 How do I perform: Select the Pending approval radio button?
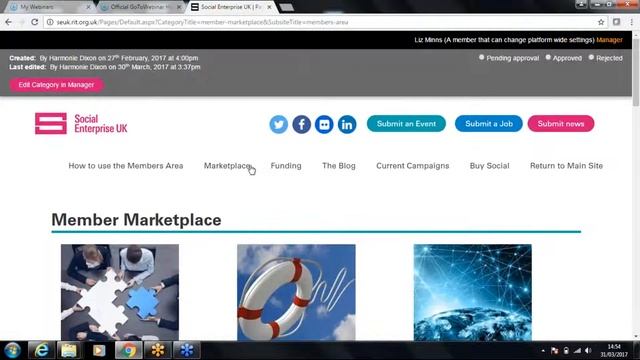point(482,58)
